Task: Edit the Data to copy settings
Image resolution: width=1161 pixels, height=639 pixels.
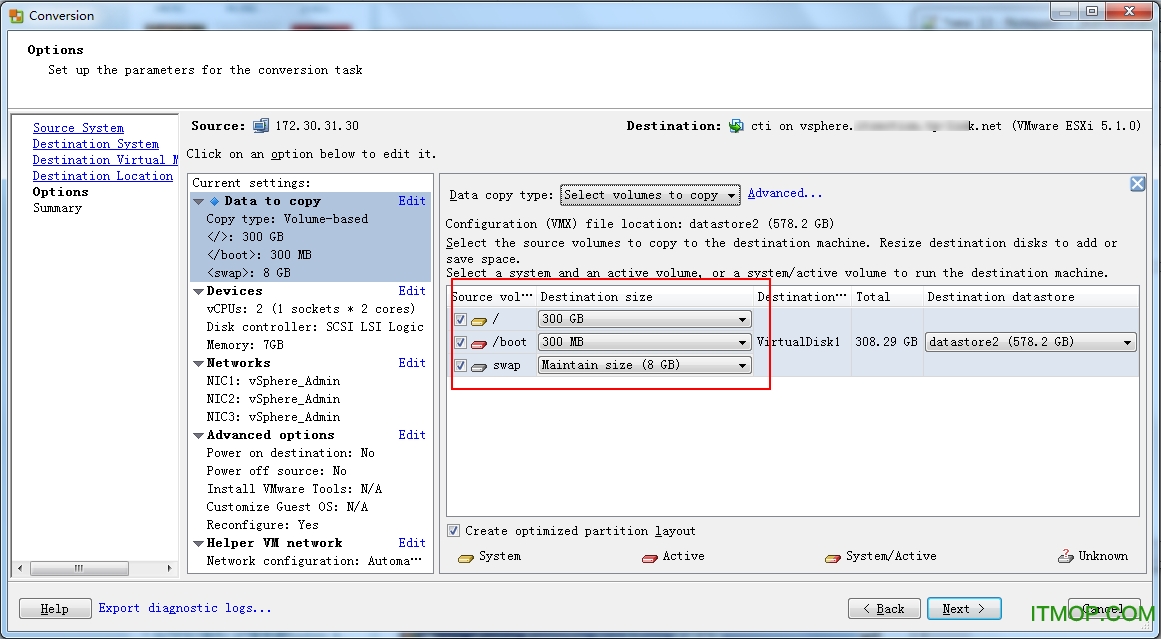Action: (412, 201)
